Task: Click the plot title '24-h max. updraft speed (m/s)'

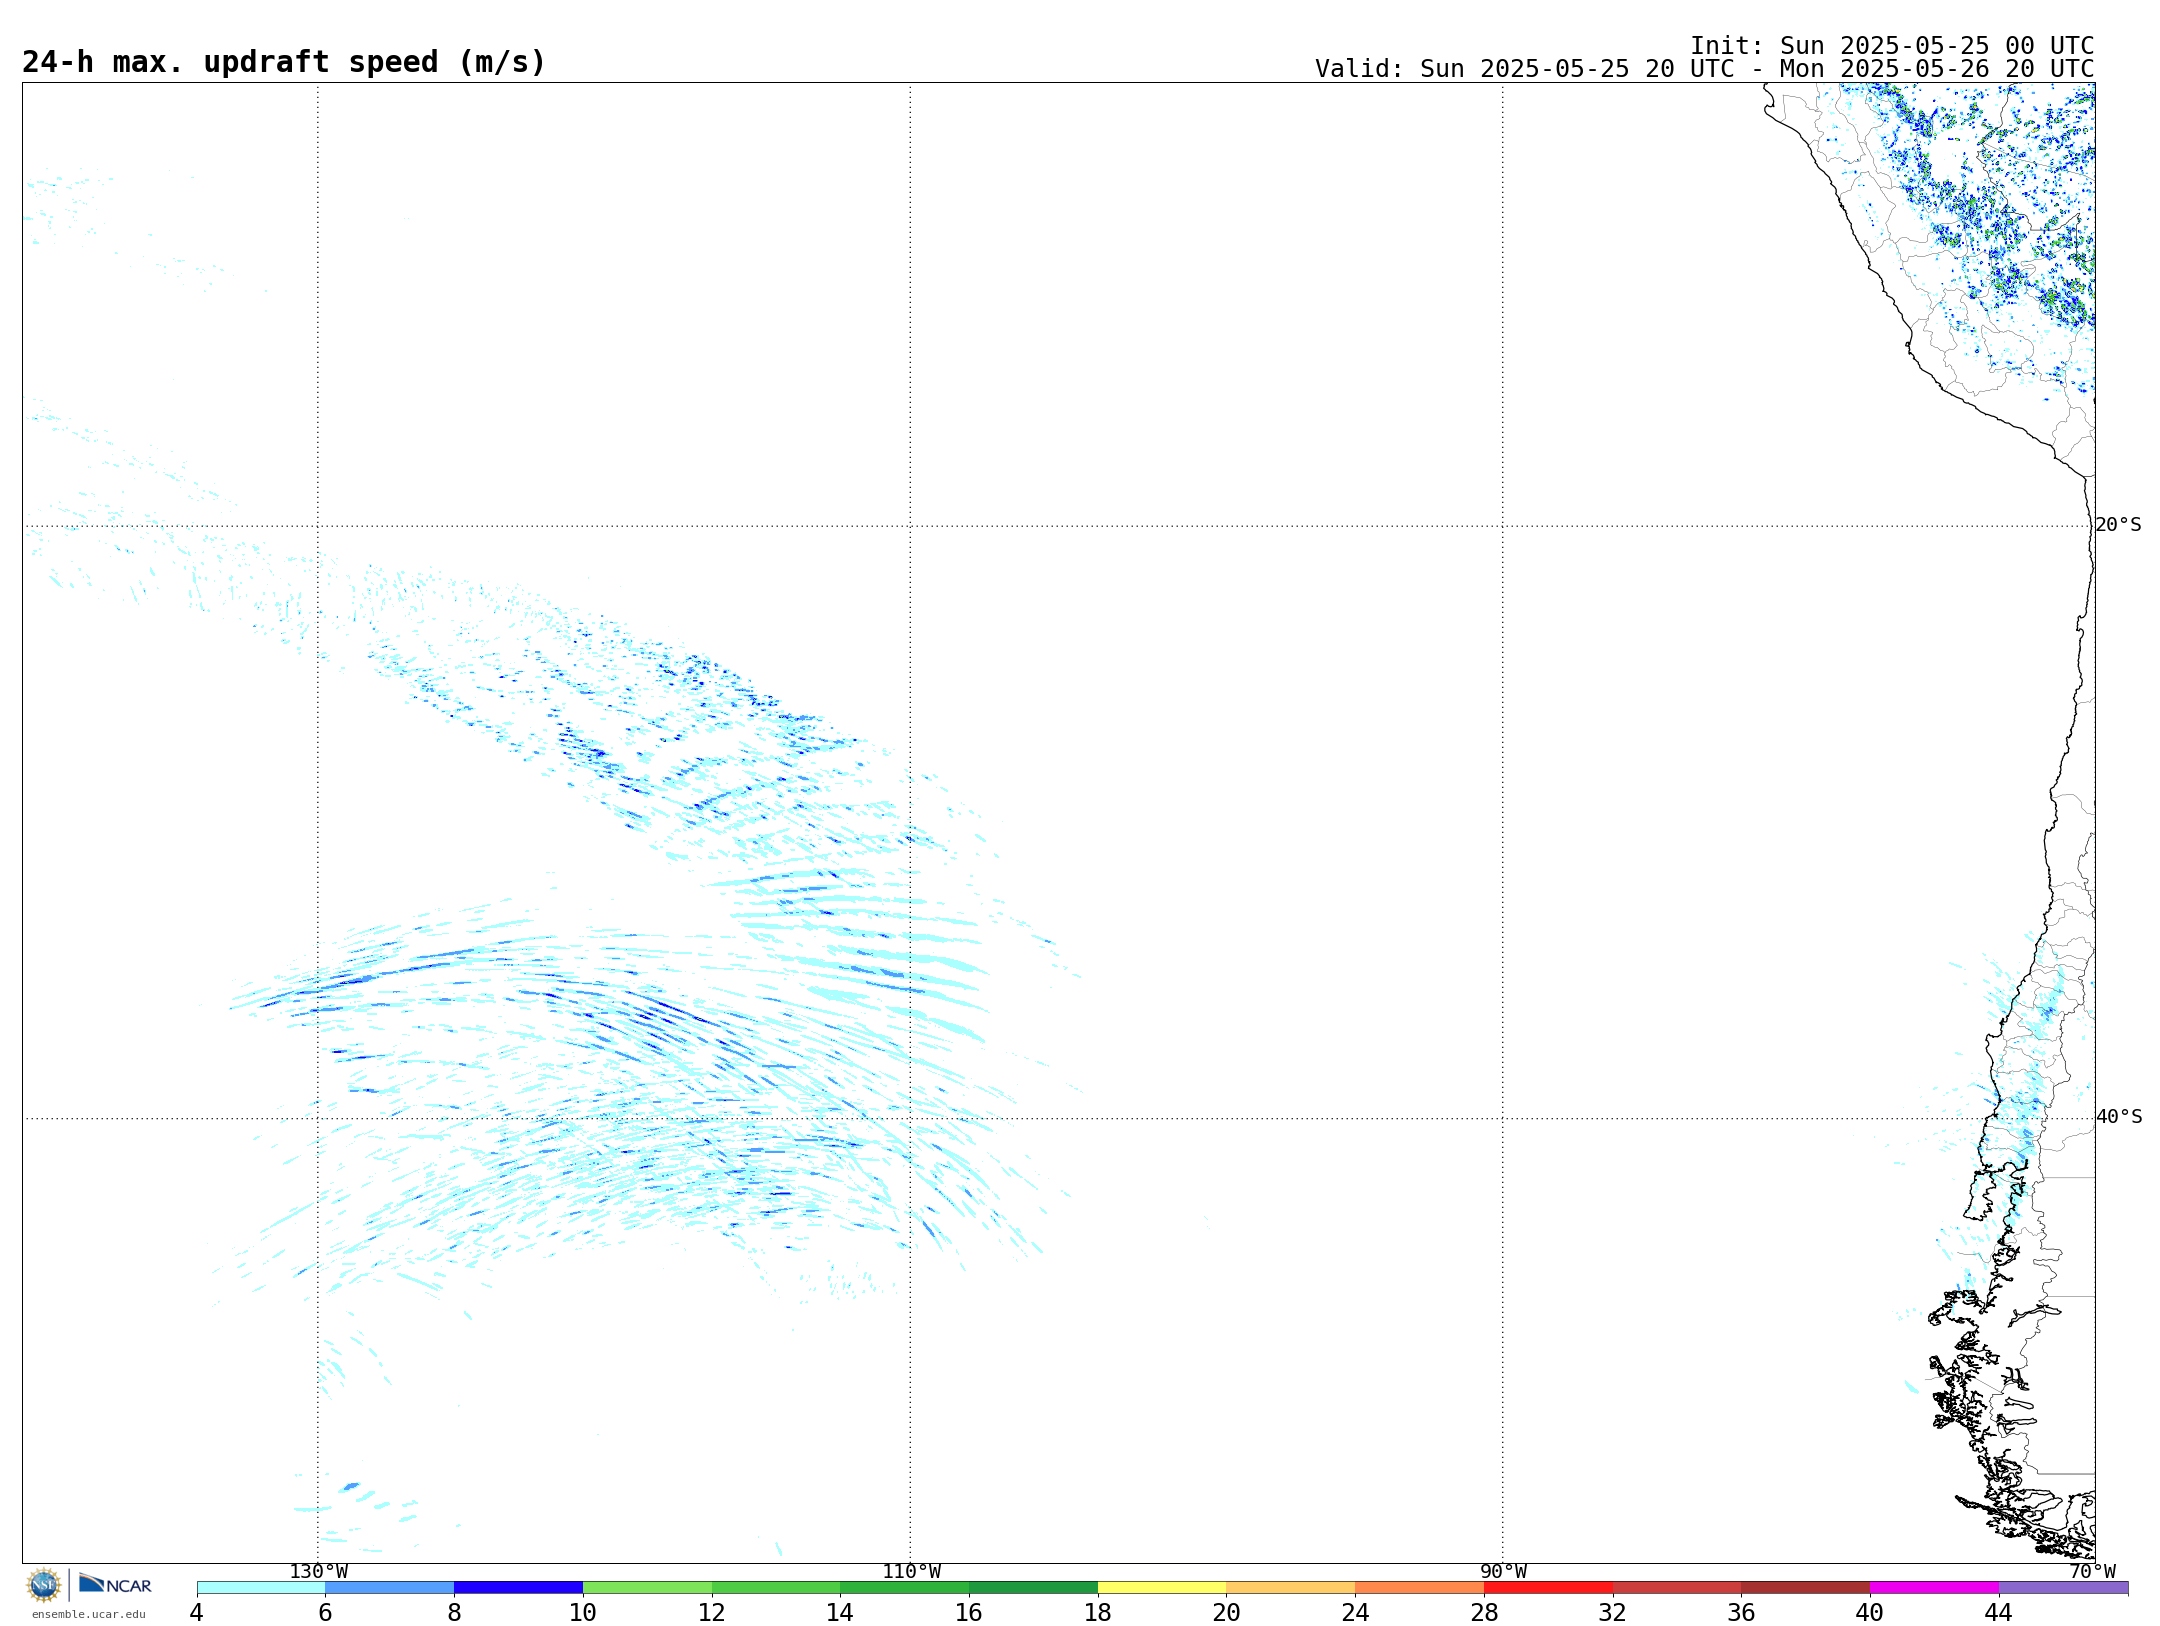Action: (x=284, y=62)
